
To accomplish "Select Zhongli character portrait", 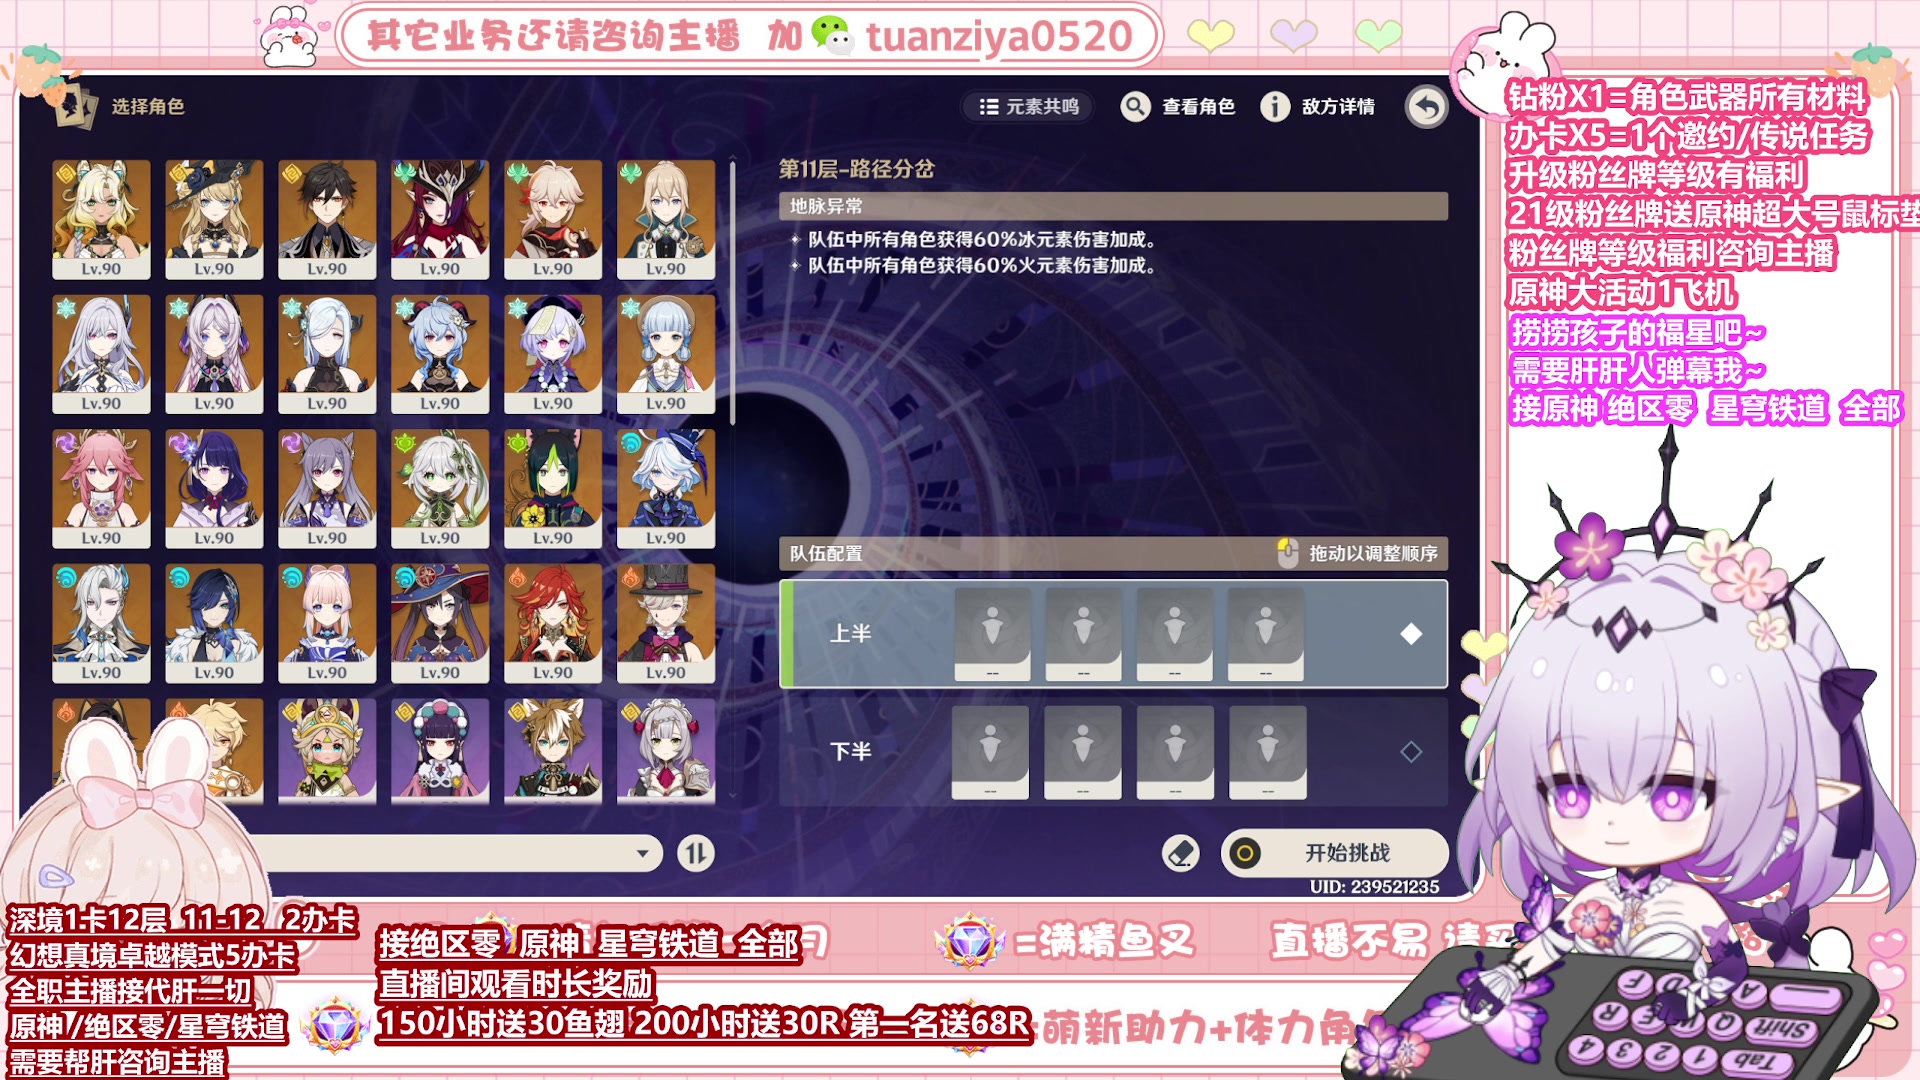I will (327, 219).
